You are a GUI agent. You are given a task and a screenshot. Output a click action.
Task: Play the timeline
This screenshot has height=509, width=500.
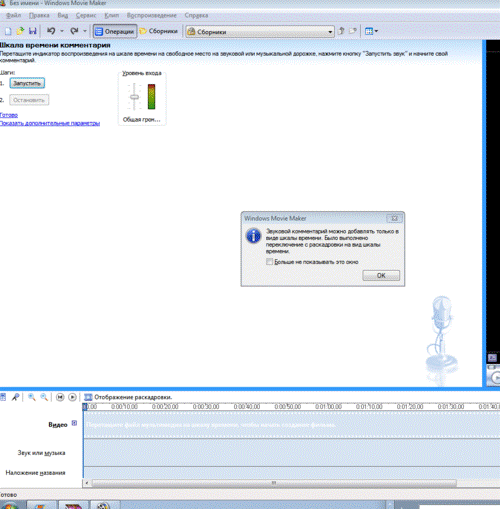72,397
